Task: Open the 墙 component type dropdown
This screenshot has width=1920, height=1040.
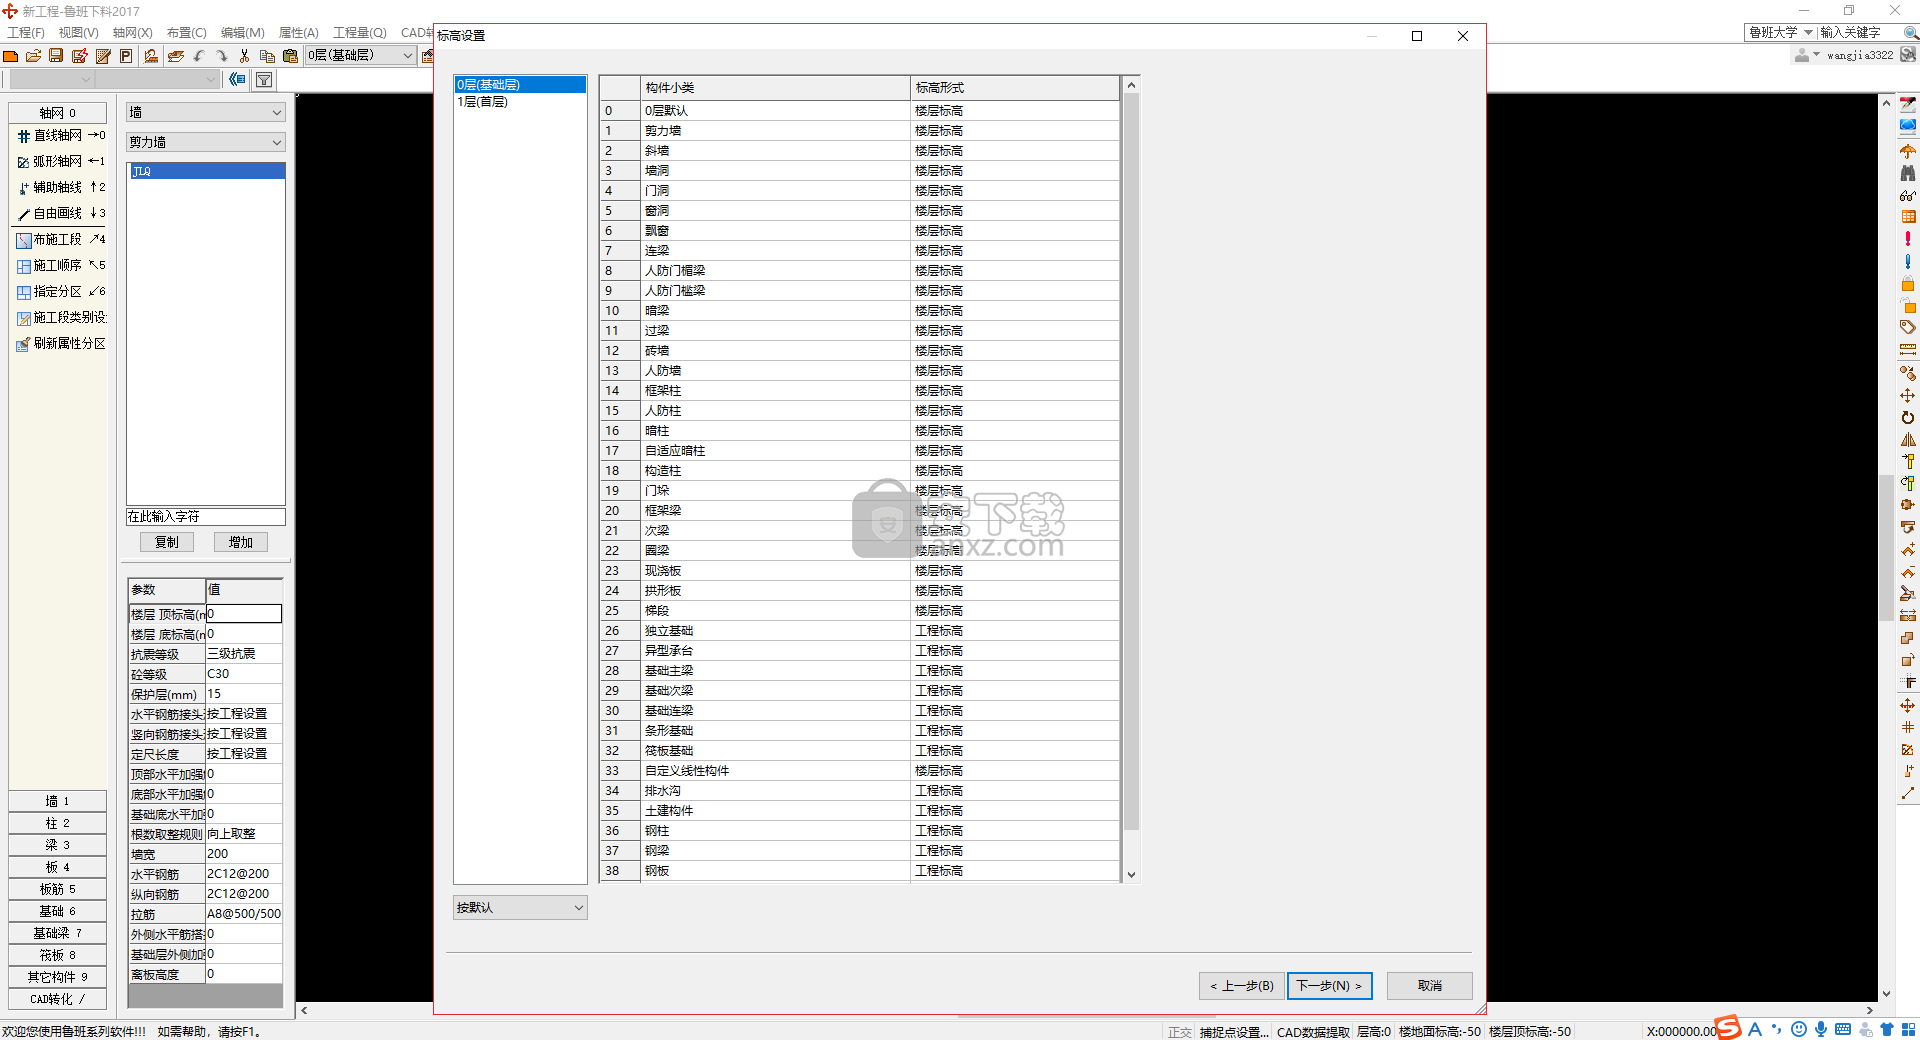Action: 206,113
